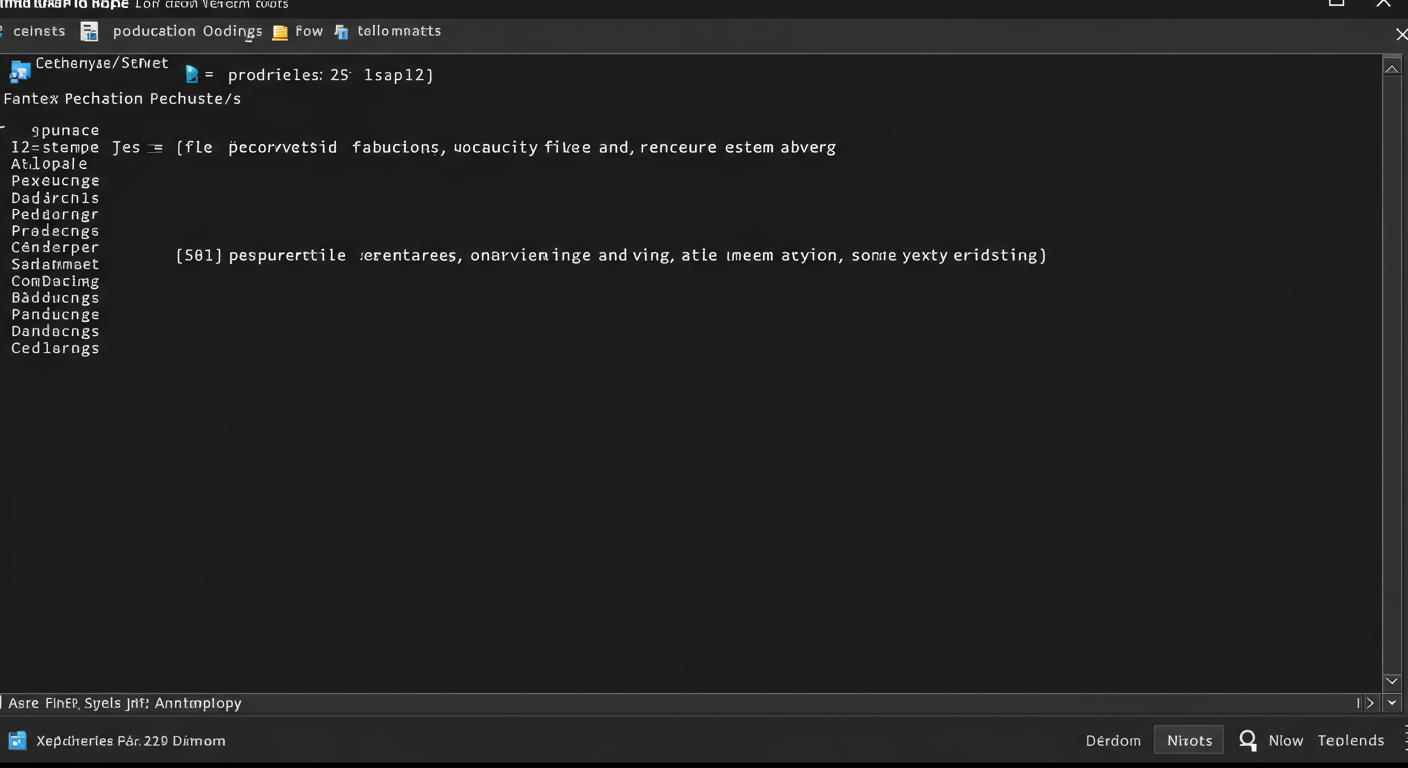Select the 'tellomnatts' tab
This screenshot has width=1408, height=768.
point(399,31)
